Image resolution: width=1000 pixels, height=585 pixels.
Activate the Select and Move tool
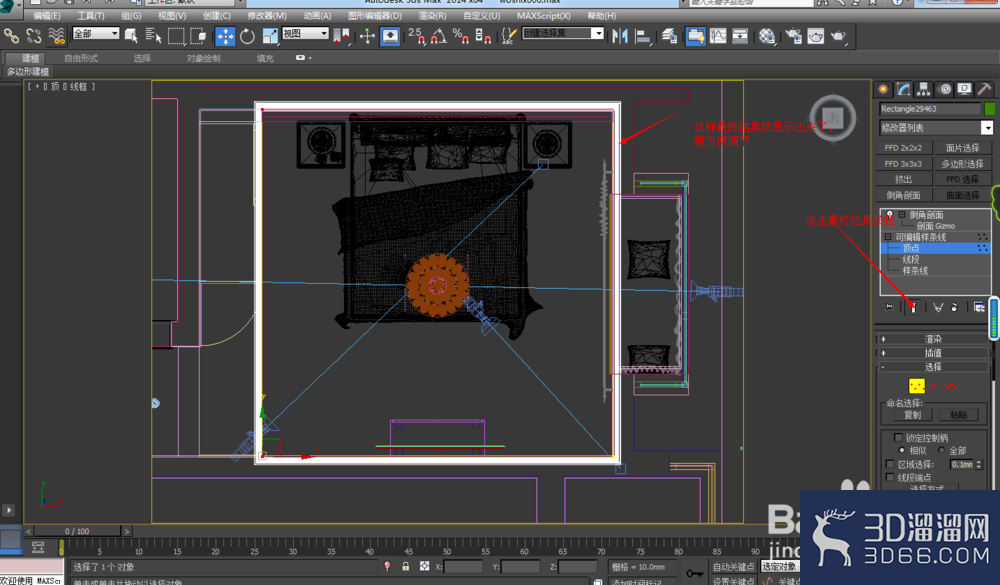[x=225, y=36]
